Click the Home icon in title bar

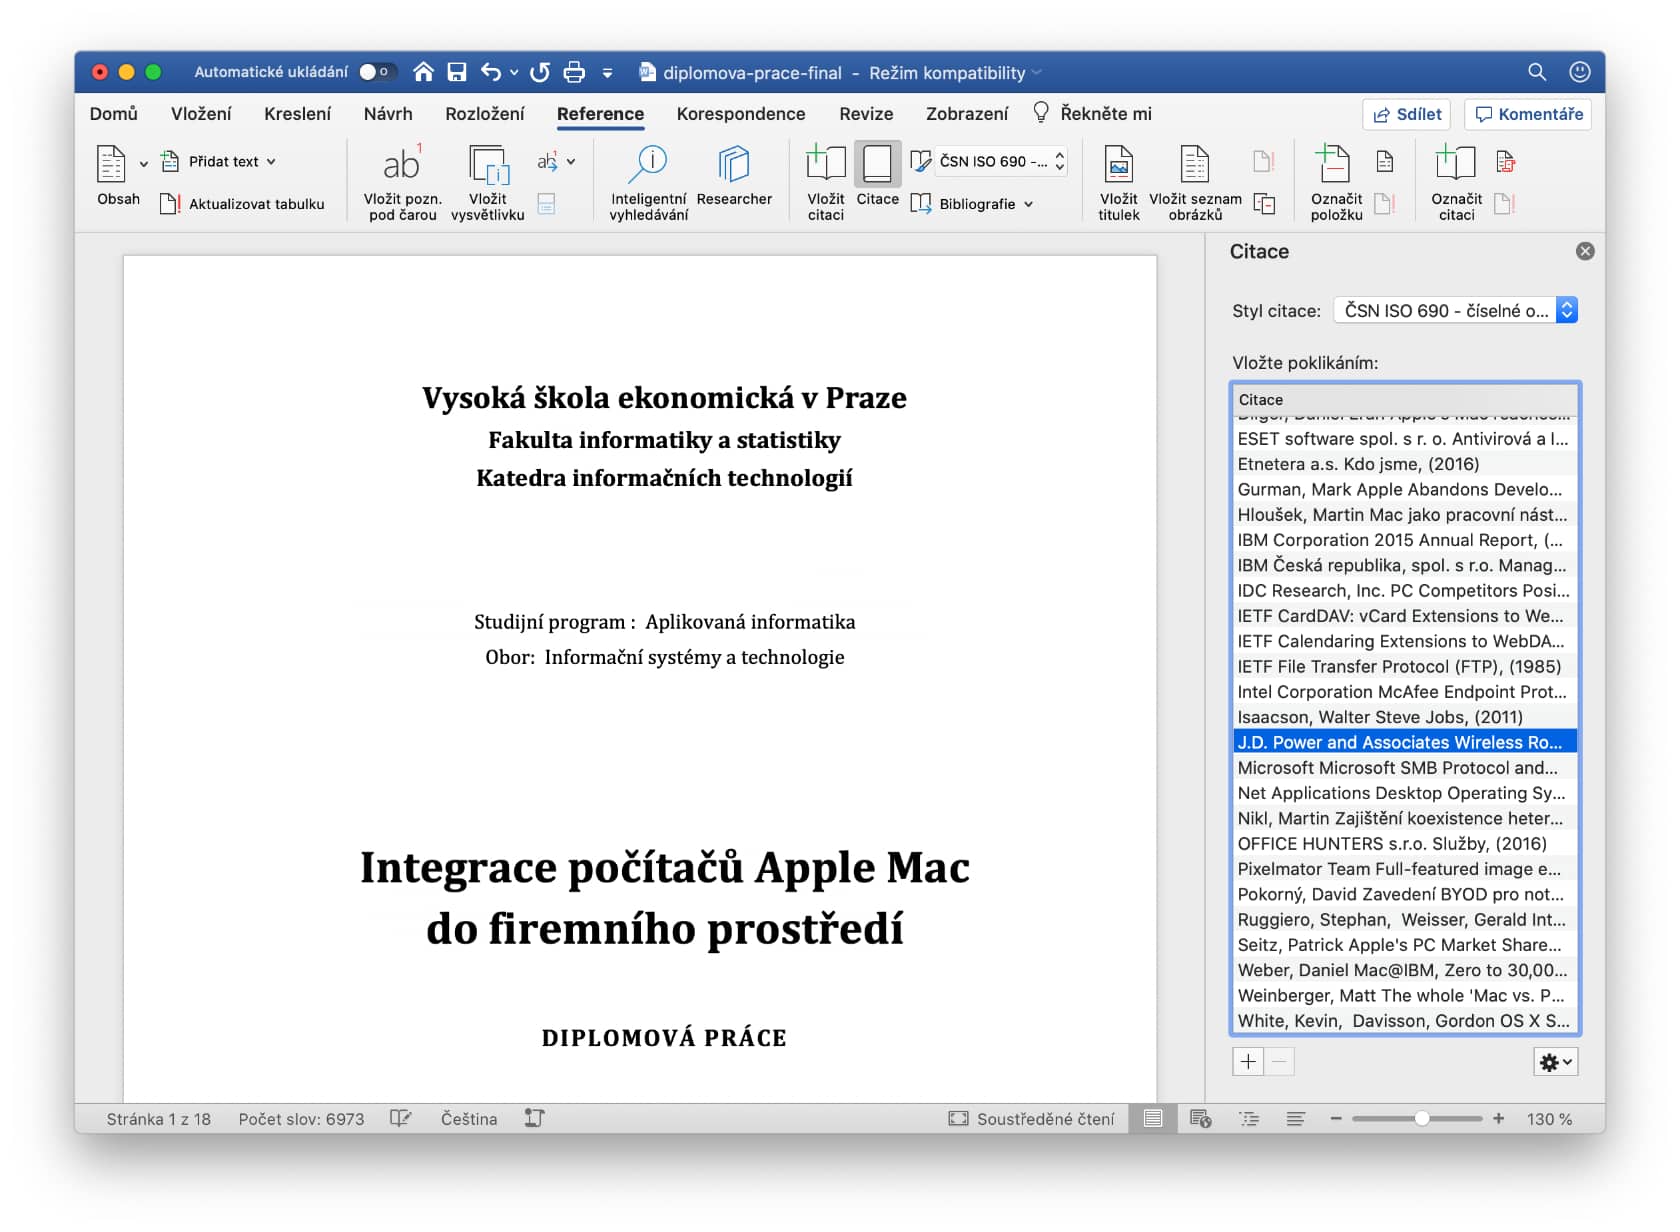click(423, 72)
